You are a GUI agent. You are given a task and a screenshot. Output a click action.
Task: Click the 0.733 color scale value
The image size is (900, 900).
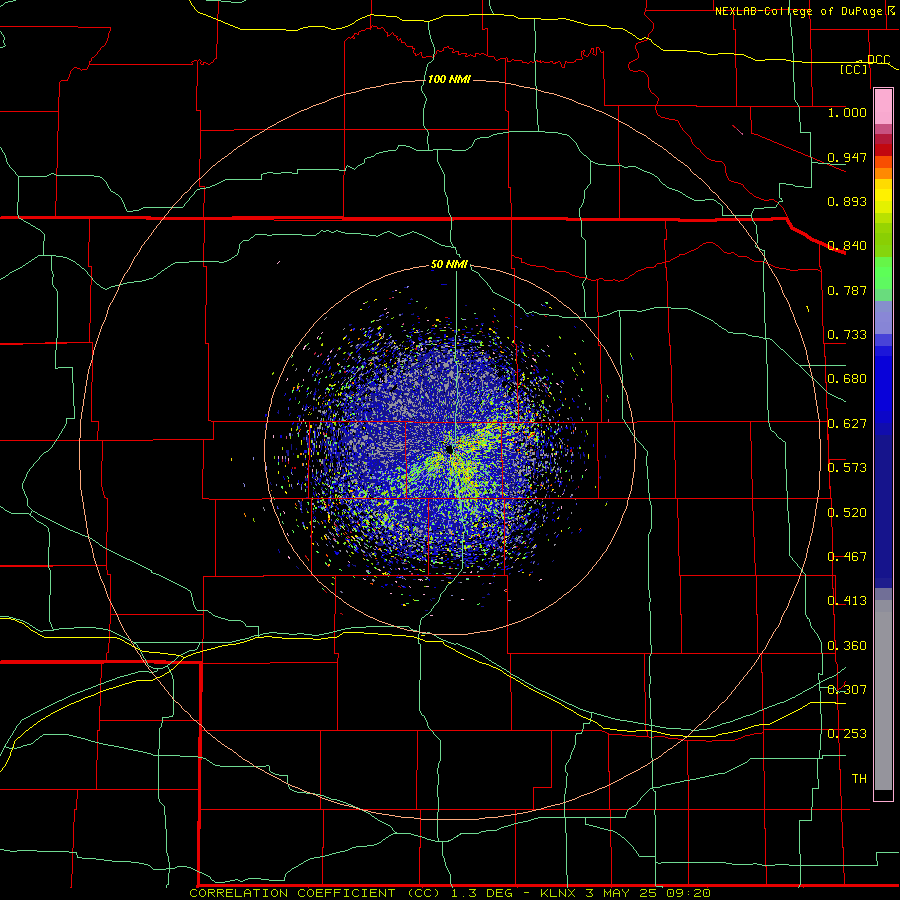coord(847,335)
